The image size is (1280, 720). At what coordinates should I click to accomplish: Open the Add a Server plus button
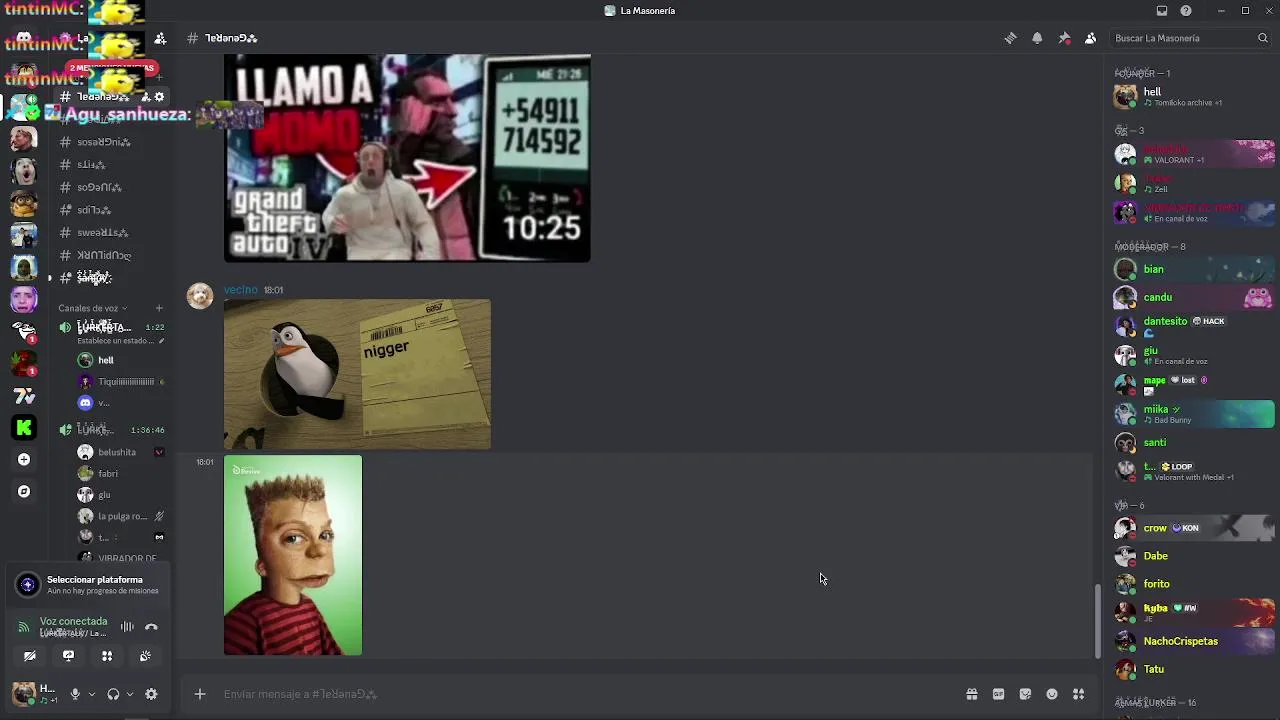tap(24, 459)
